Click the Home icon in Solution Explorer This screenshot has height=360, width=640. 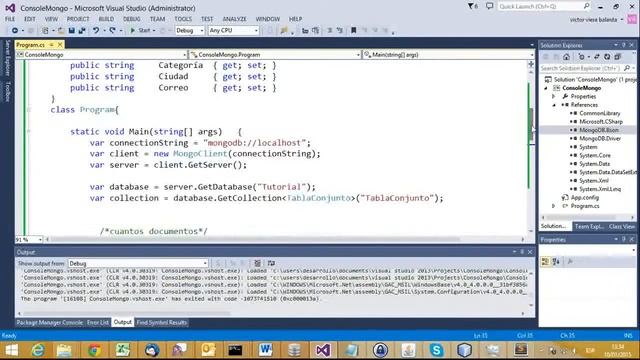566,57
